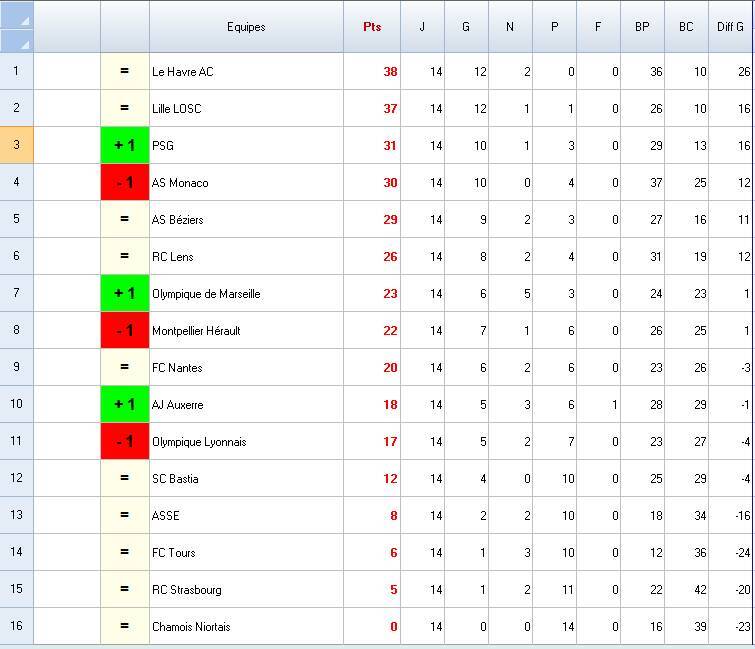Click the green +1 indicator beside PSG
Image resolution: width=755 pixels, height=649 pixels.
click(x=125, y=146)
